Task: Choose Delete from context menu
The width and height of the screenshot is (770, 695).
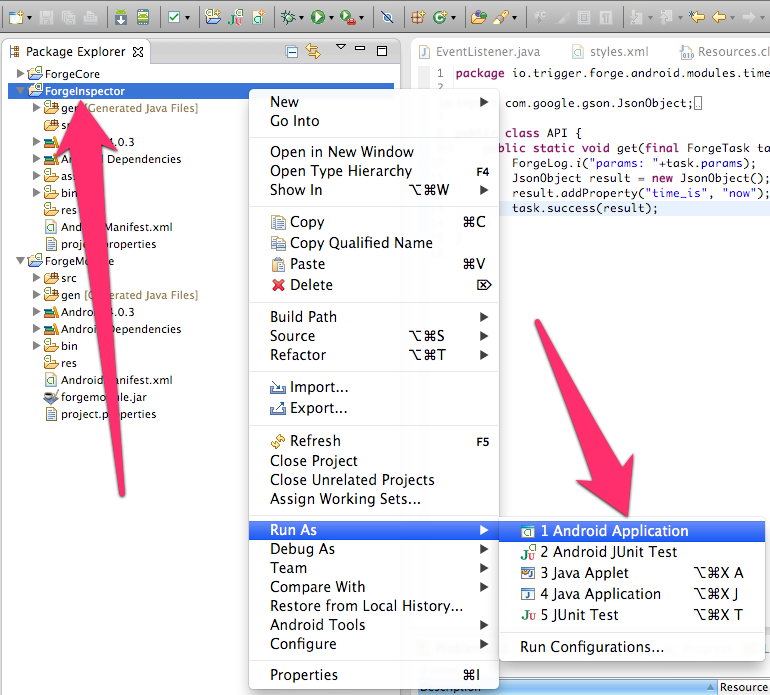Action: (x=374, y=285)
